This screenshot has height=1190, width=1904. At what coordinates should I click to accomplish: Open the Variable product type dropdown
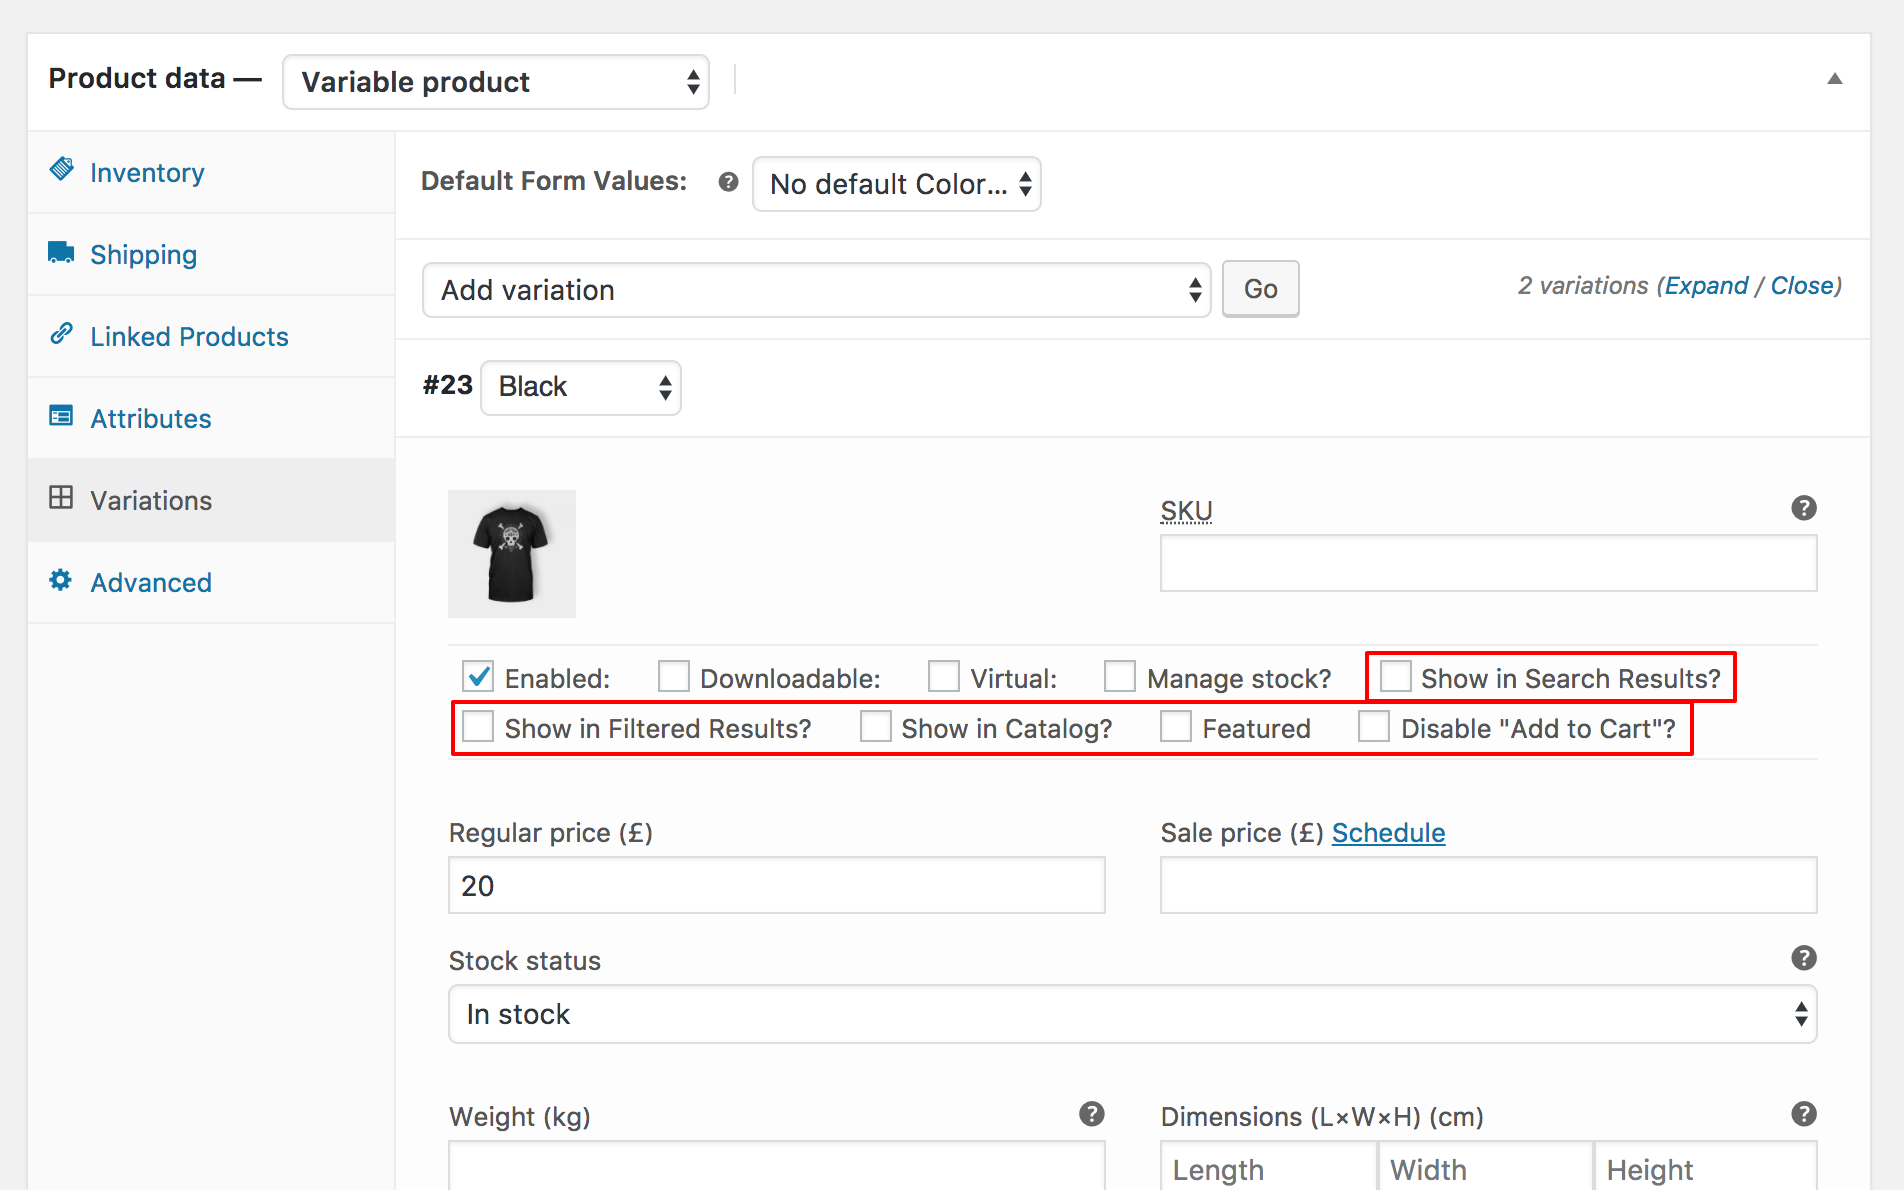496,82
